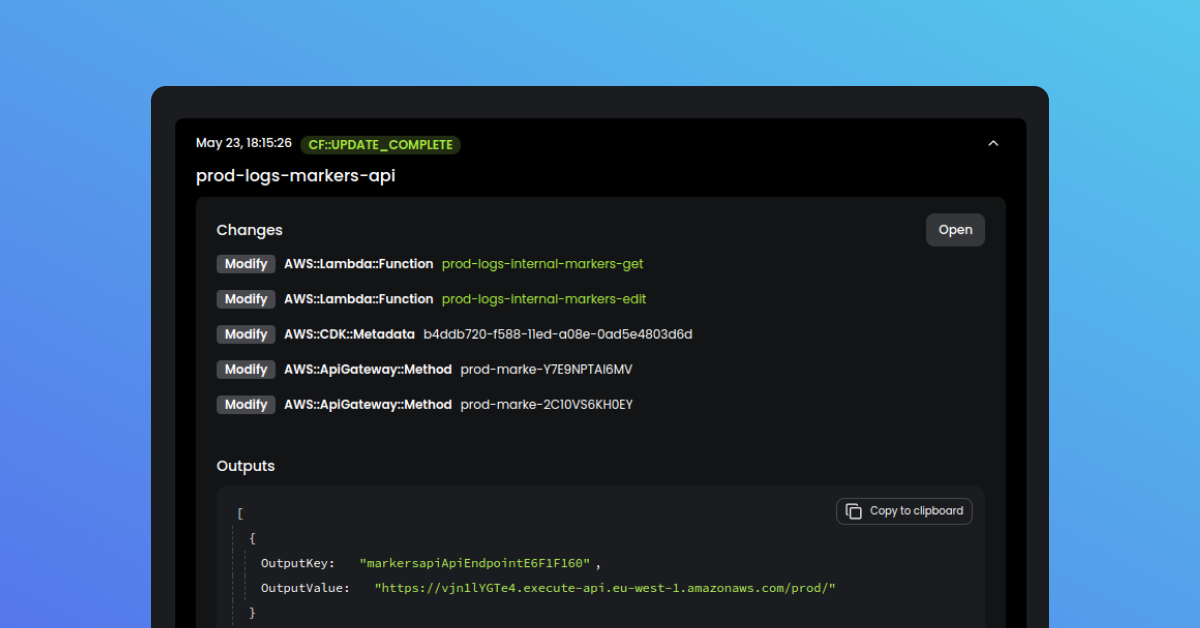This screenshot has width=1200, height=628.
Task: Click AWS::Lambda::Function type for markers-get row
Action: coord(359,264)
